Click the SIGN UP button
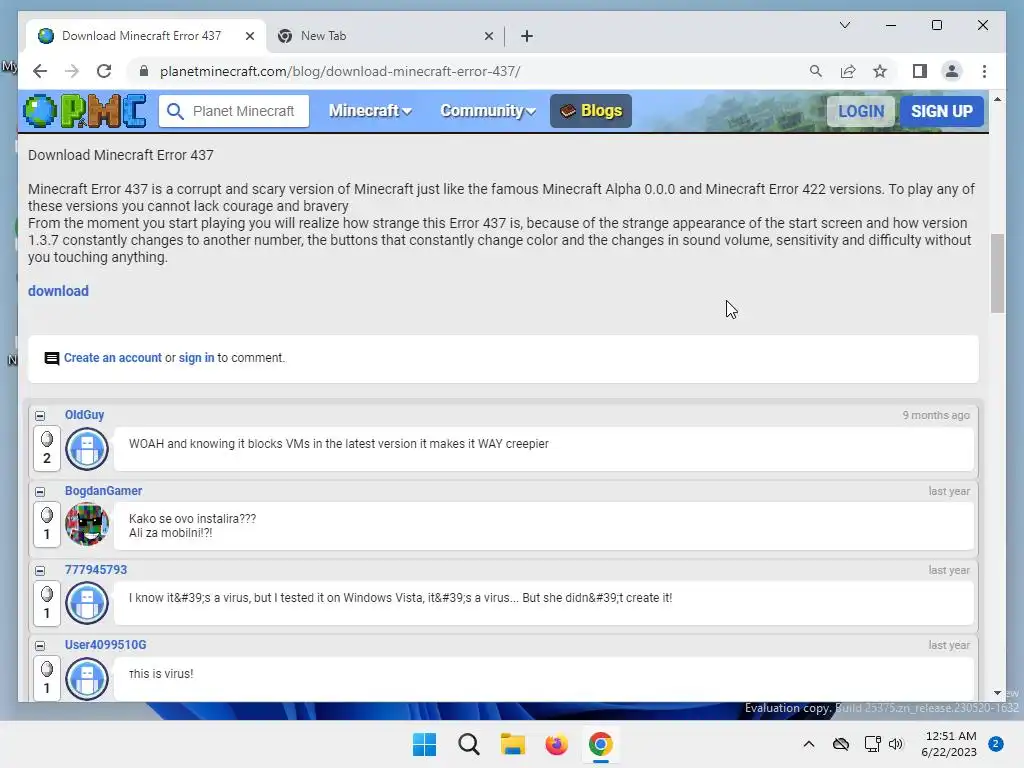The image size is (1024, 768). pyautogui.click(x=942, y=111)
